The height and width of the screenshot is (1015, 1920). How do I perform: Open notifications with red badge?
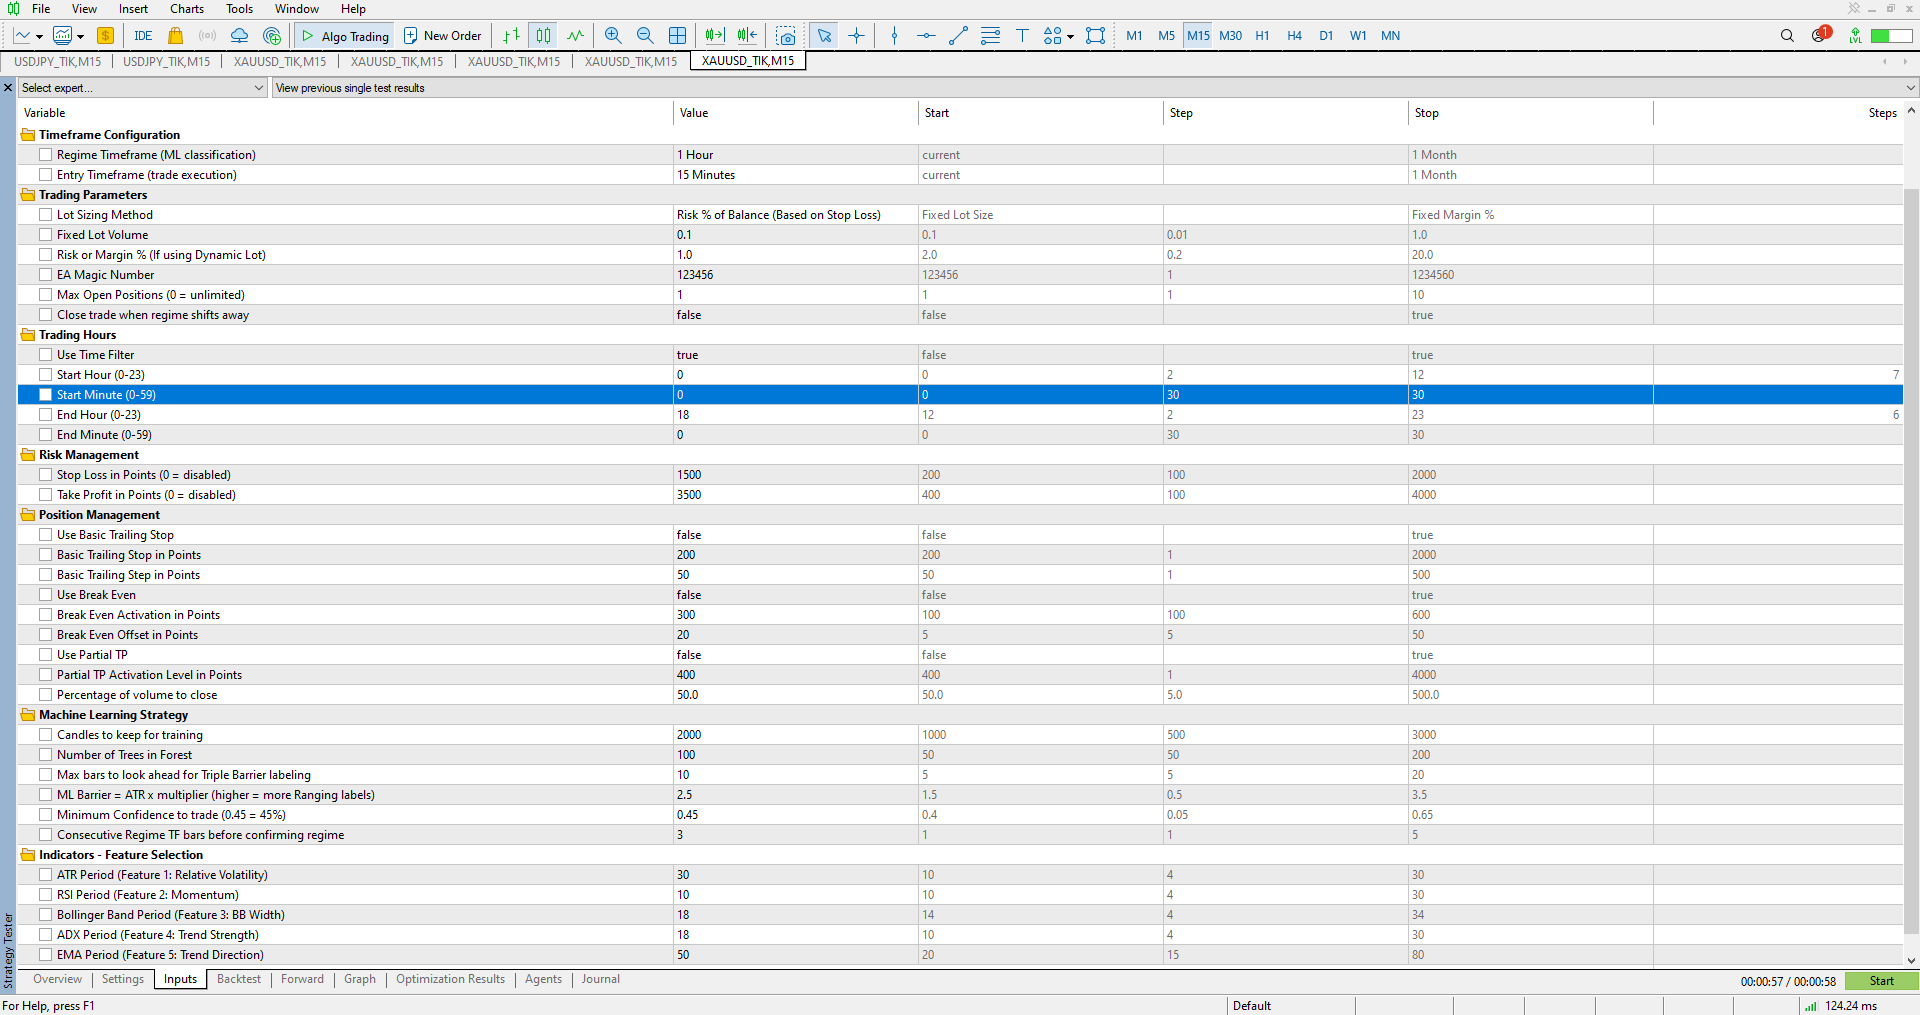pos(1820,35)
